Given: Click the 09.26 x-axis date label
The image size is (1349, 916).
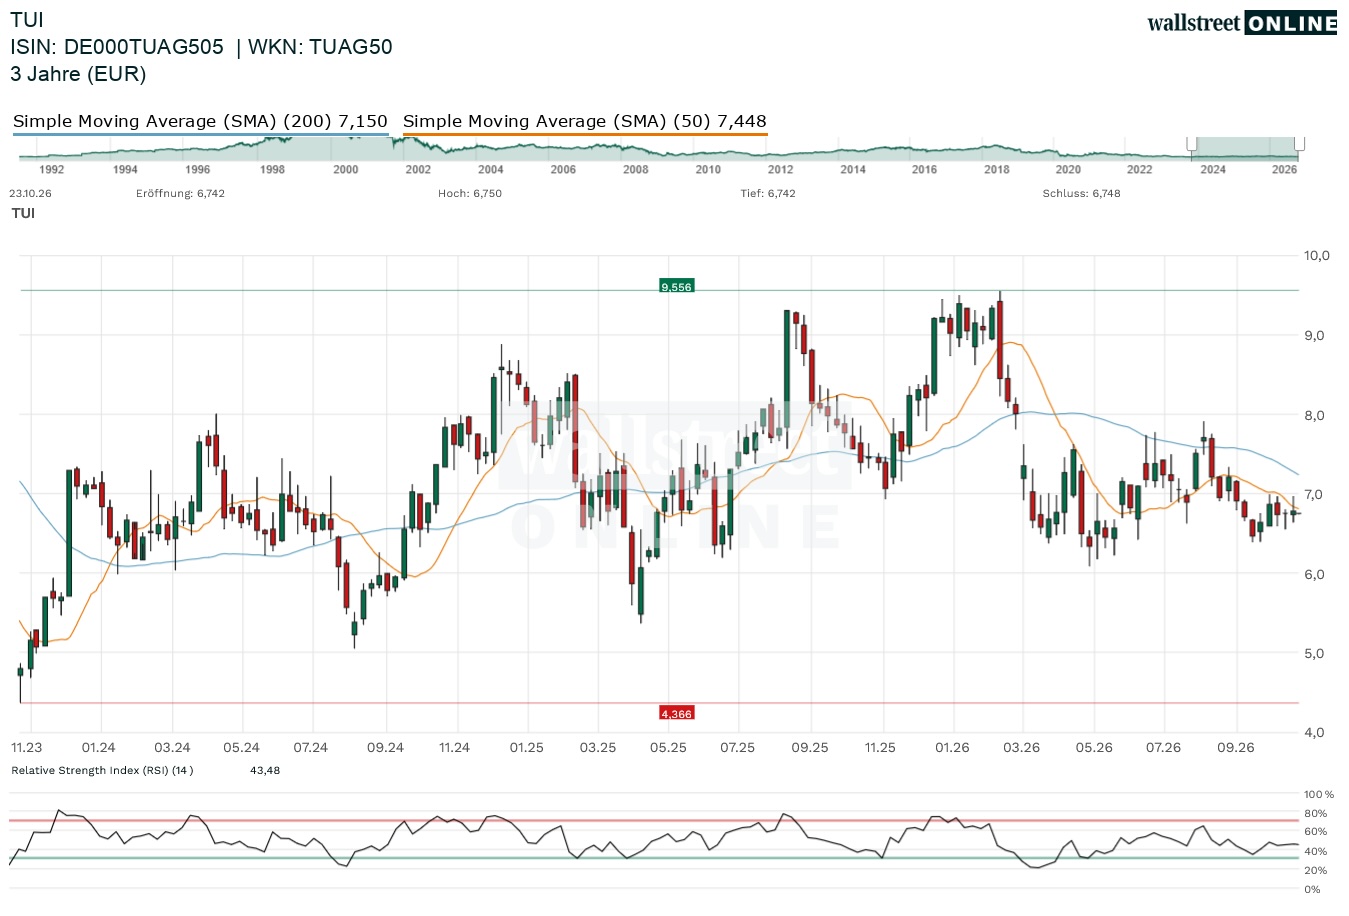Looking at the screenshot, I should click(1236, 747).
